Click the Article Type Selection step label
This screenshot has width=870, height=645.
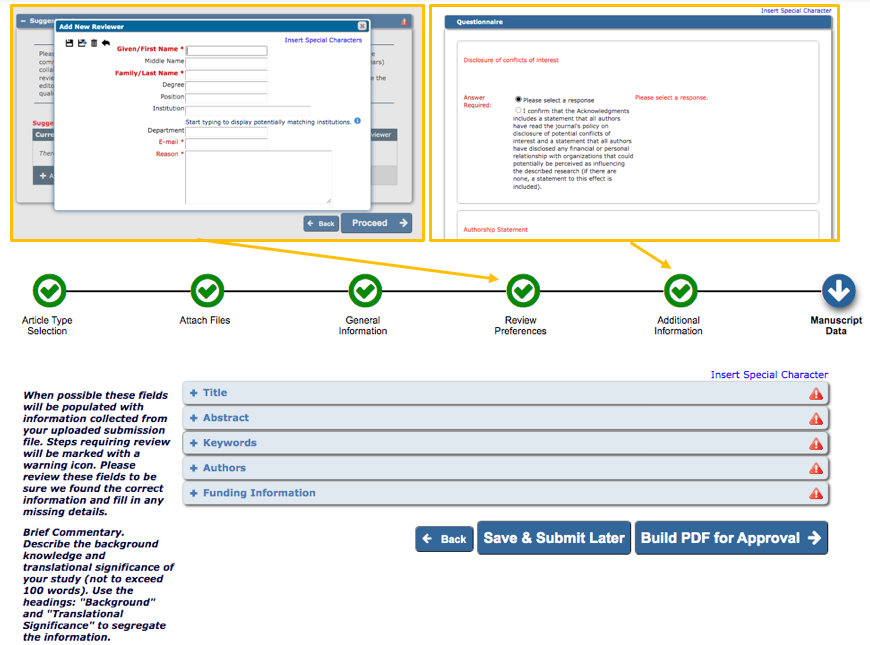click(47, 325)
